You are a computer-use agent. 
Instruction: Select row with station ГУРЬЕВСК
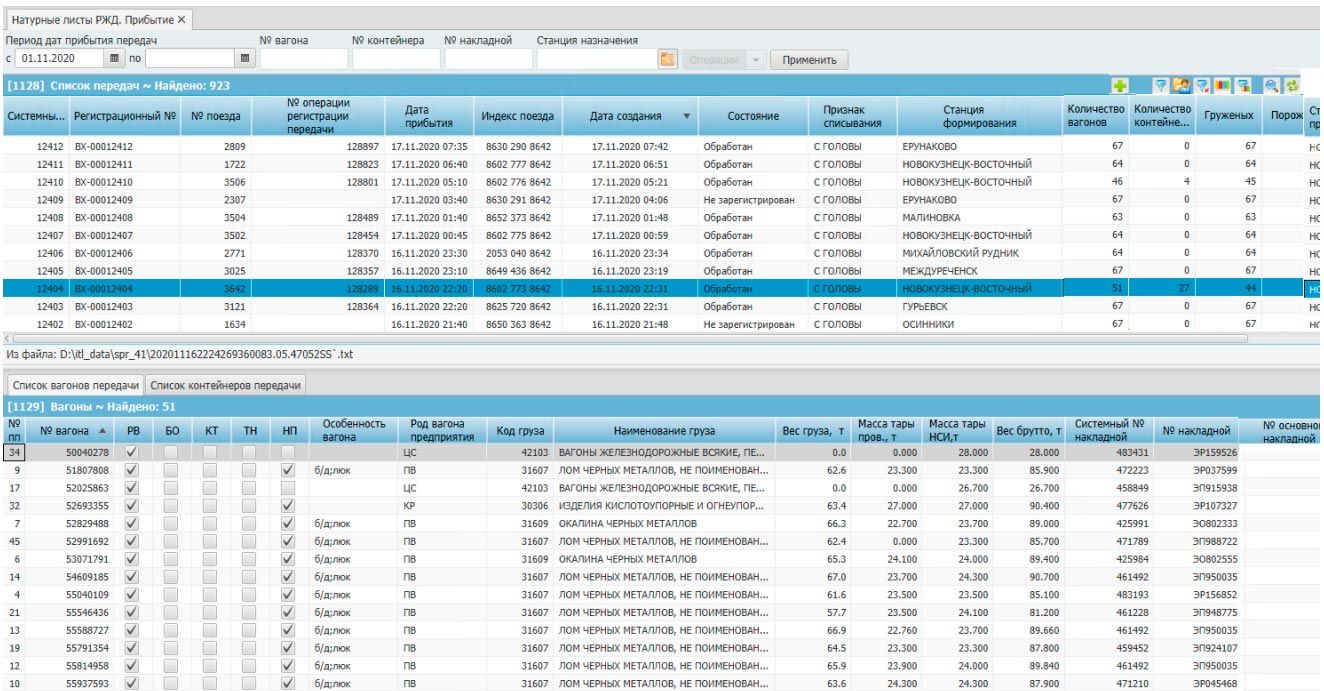(662, 307)
